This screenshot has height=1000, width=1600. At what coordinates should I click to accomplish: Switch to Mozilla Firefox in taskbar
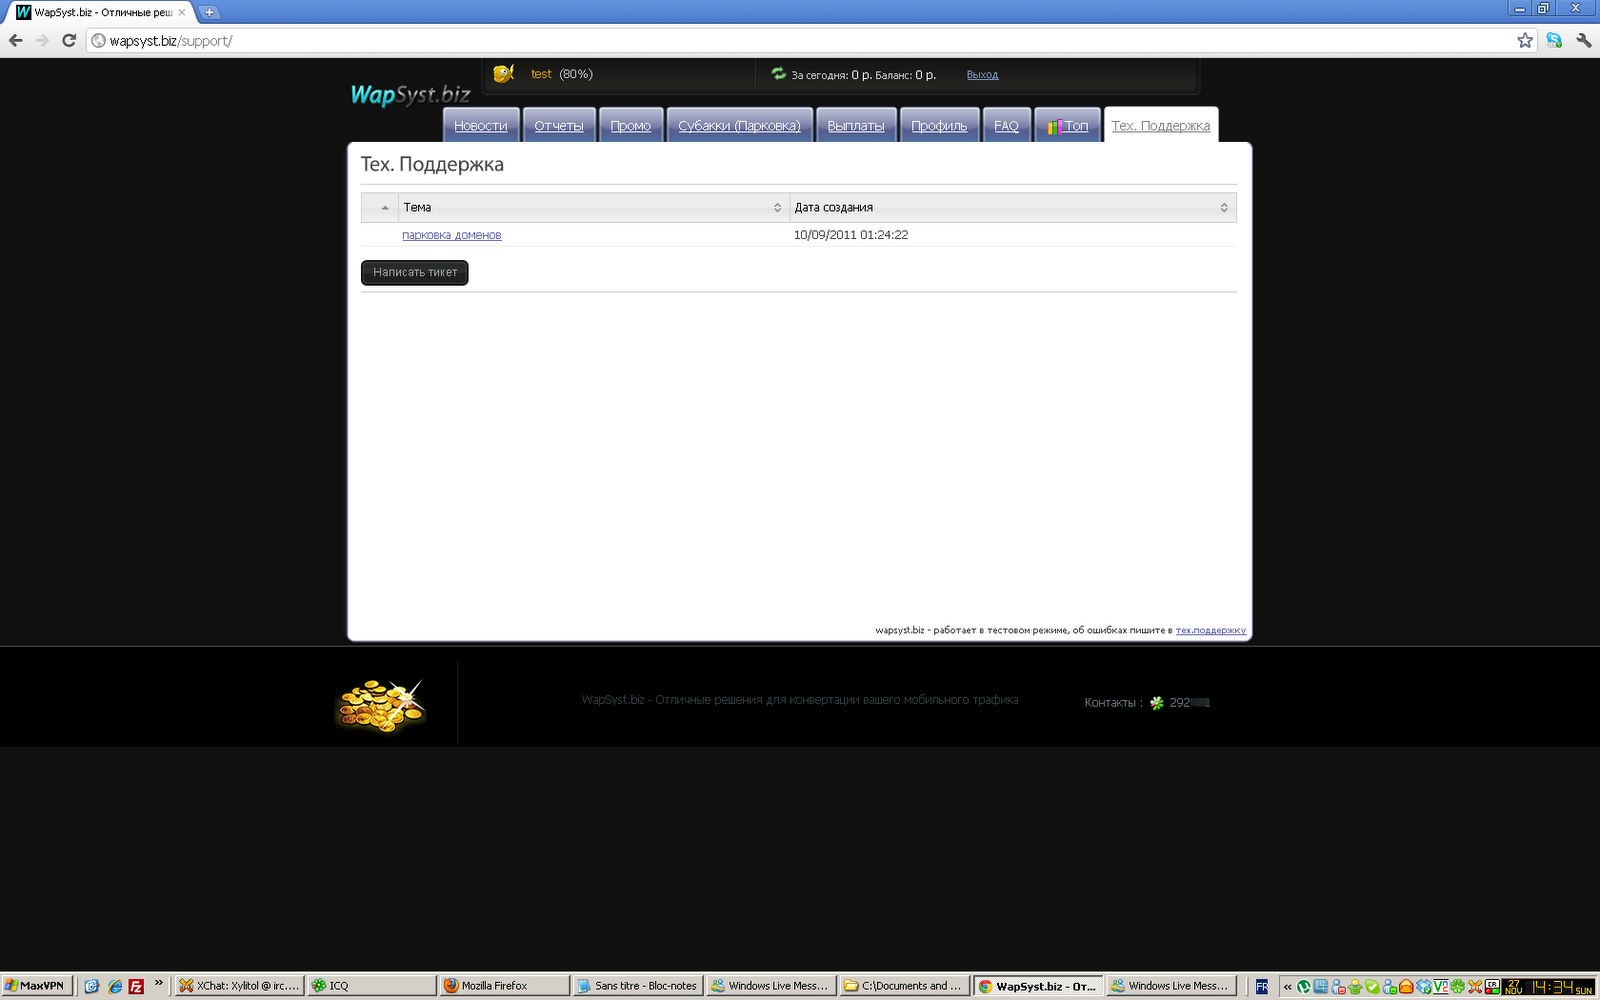[505, 986]
